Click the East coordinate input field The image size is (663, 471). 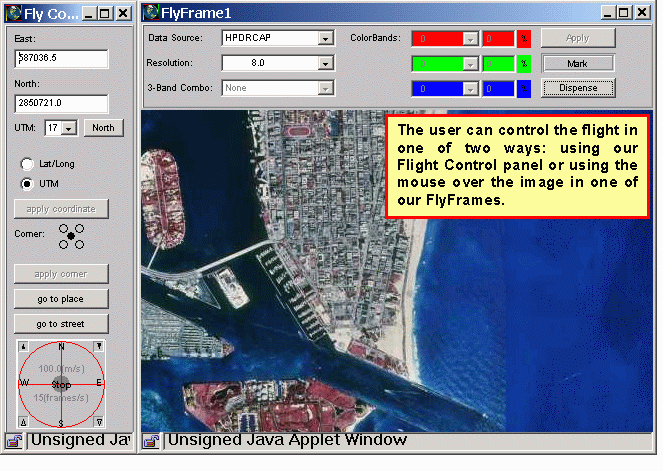[x=61, y=59]
